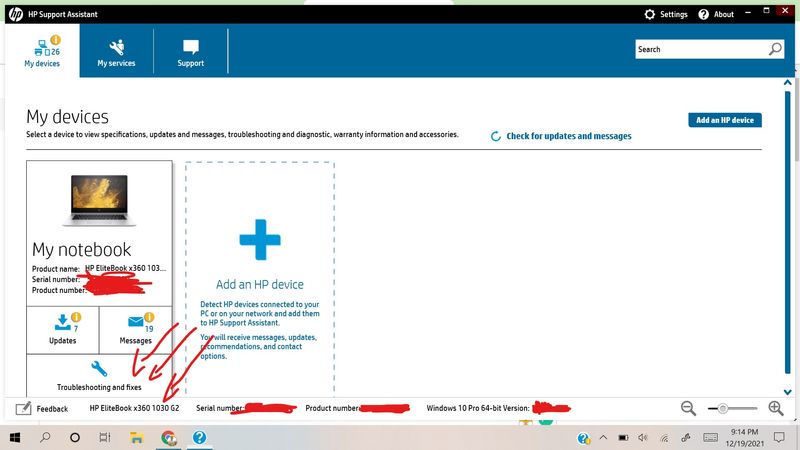Click the pen workspace tray icon

[x=686, y=438]
